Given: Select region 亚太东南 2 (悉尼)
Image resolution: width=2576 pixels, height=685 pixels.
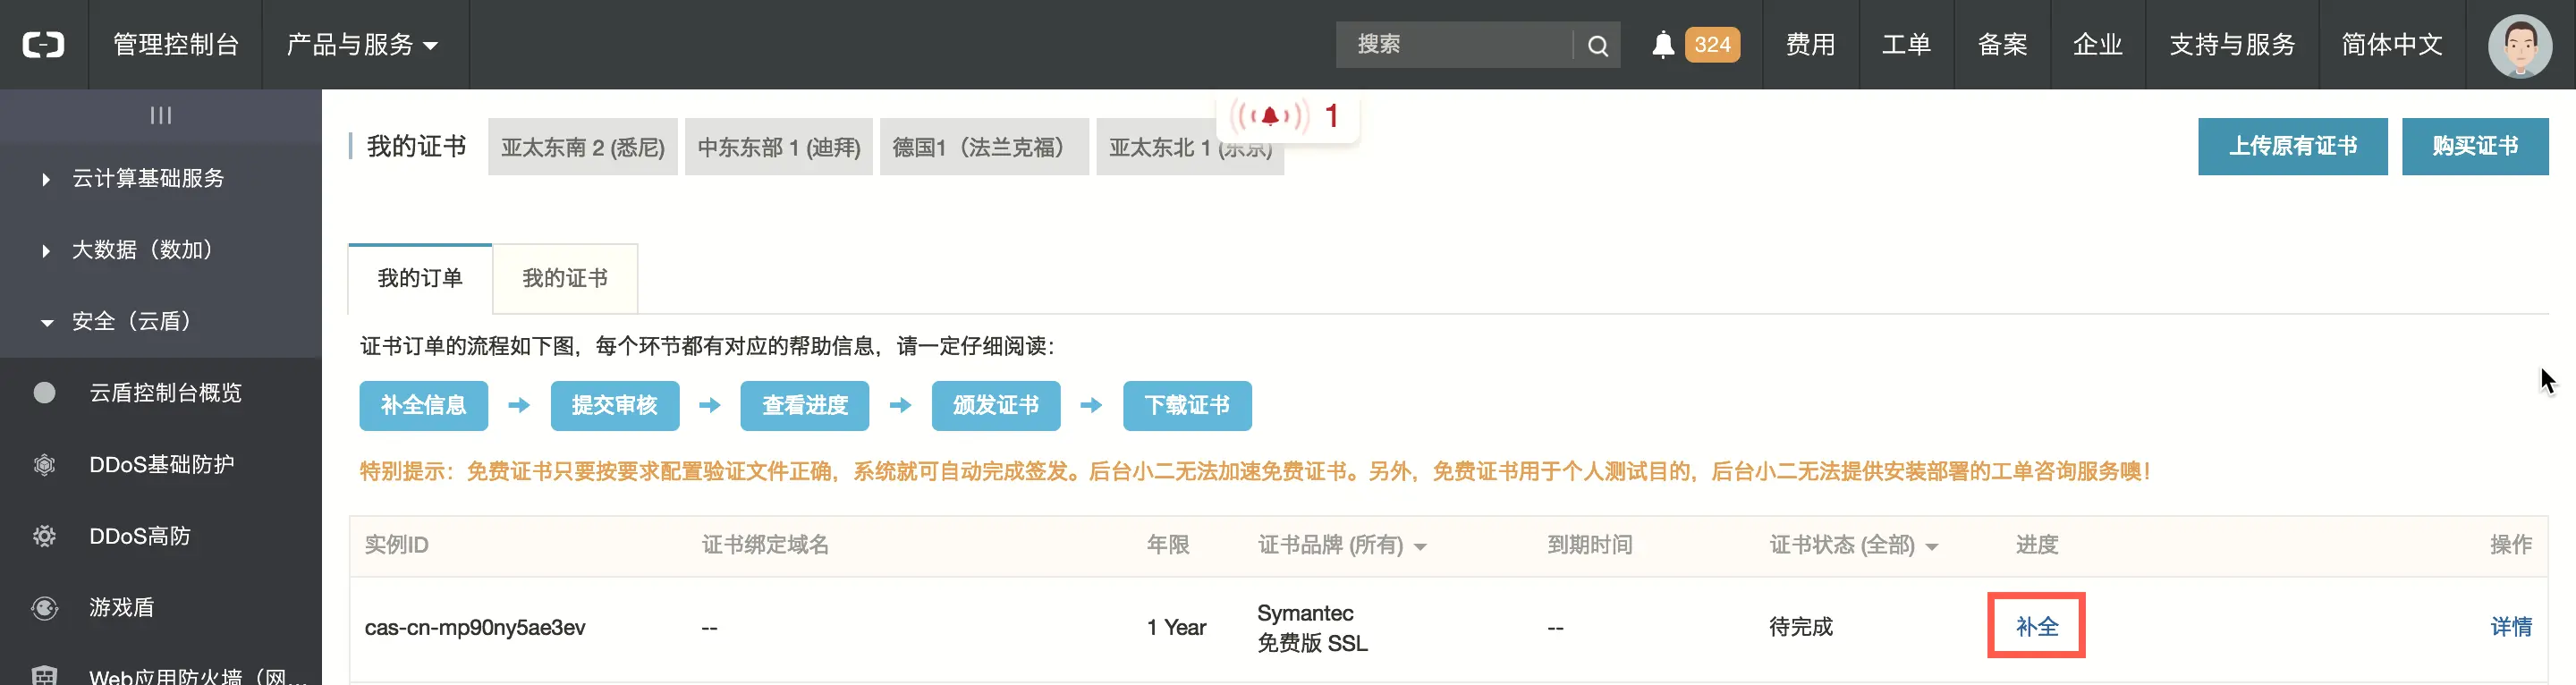Looking at the screenshot, I should pyautogui.click(x=583, y=147).
